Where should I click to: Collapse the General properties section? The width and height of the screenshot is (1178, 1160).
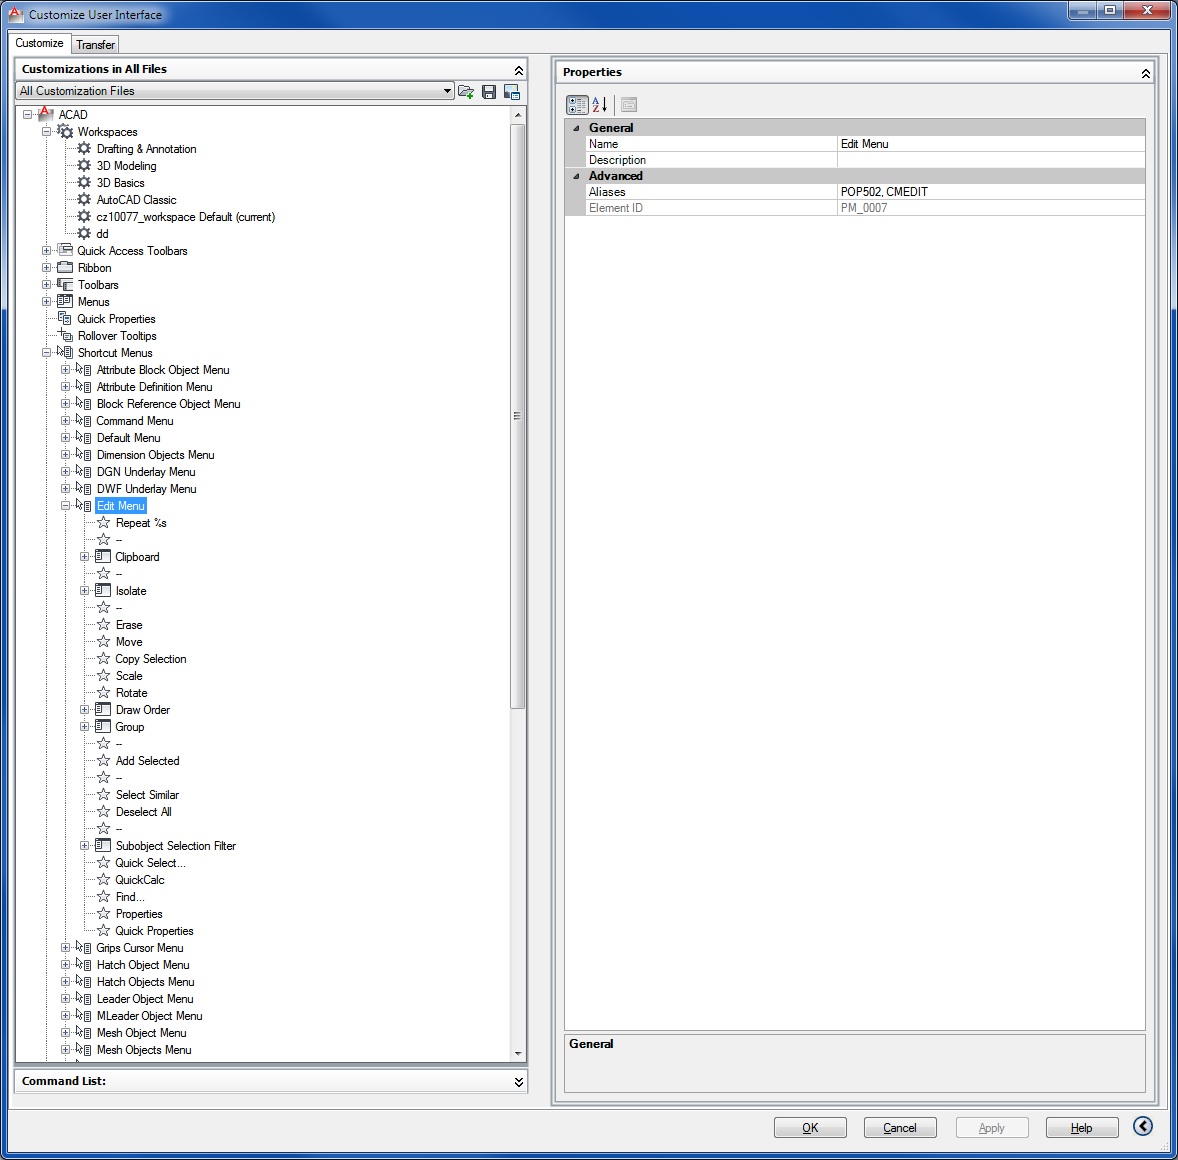[x=576, y=128]
